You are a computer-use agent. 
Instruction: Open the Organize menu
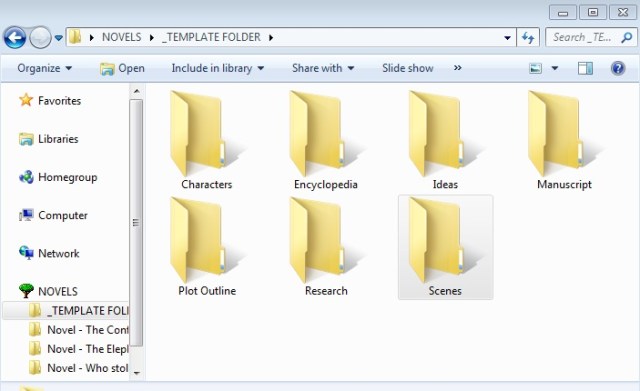click(44, 68)
